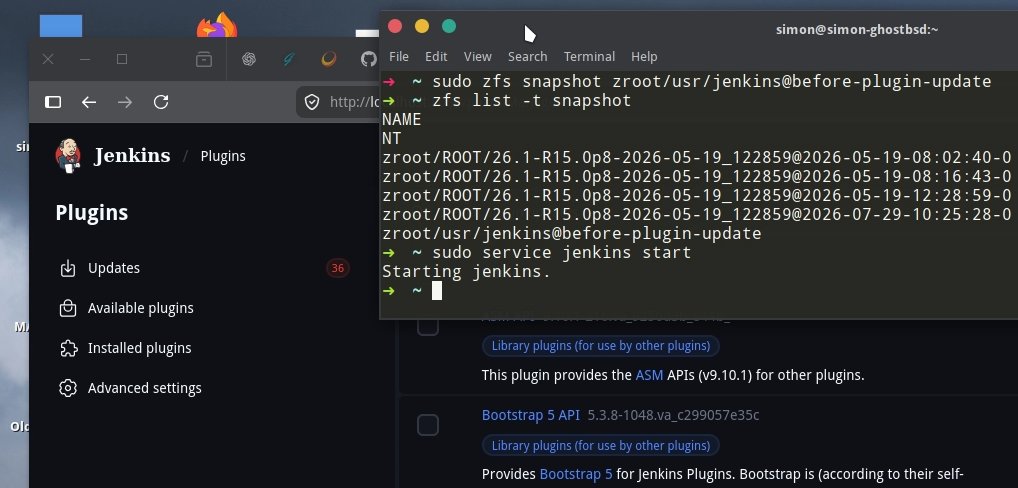Open the terminal View menu
This screenshot has width=1018, height=488.
pos(478,56)
